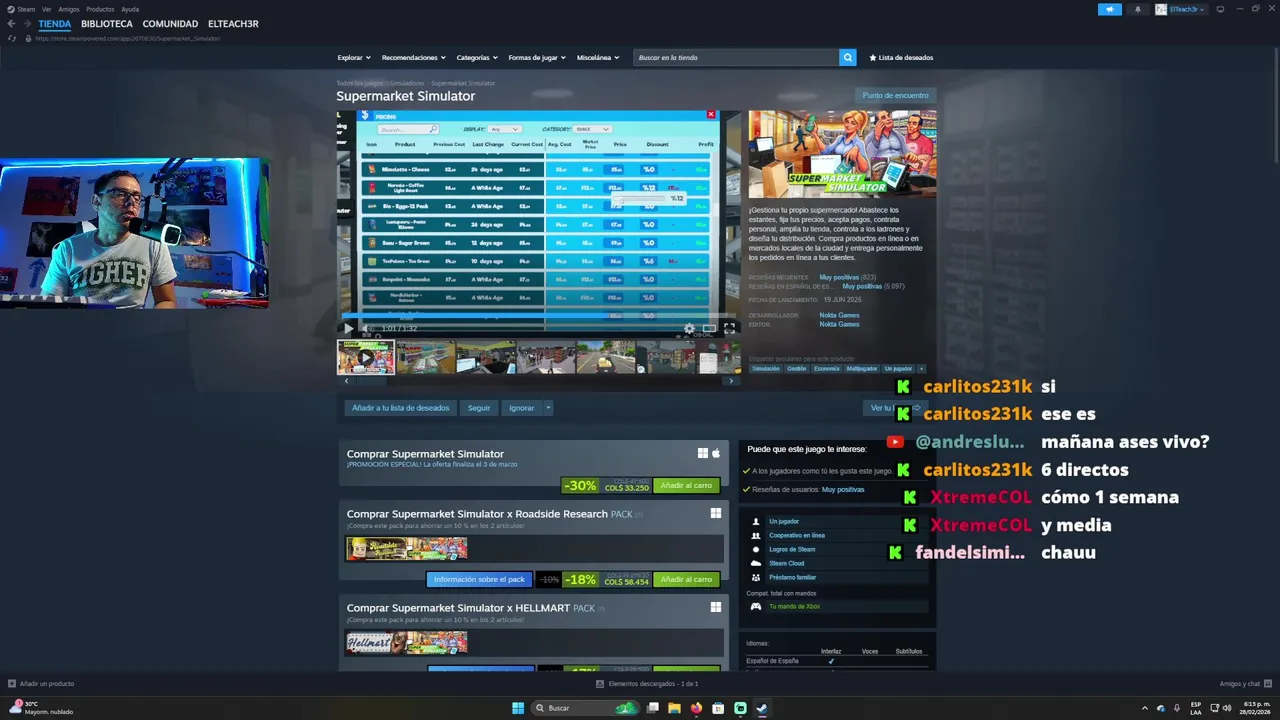Click the Seguir button
This screenshot has width=1280, height=720.
[x=479, y=408]
